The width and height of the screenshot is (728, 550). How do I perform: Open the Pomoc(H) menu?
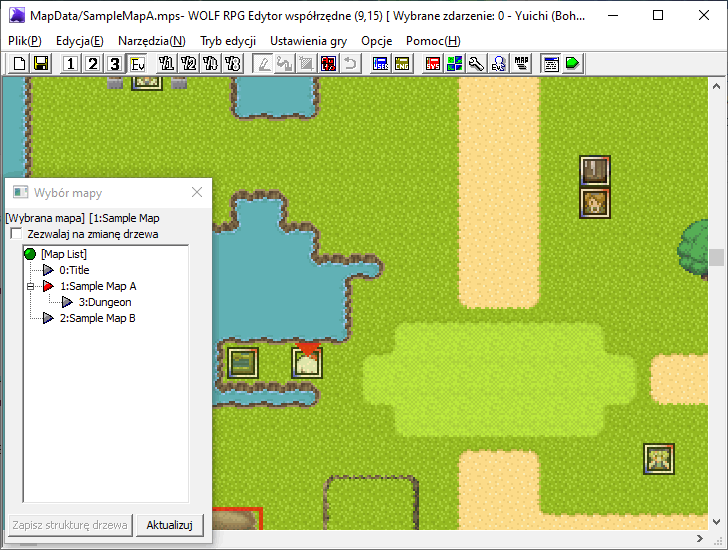coord(433,41)
